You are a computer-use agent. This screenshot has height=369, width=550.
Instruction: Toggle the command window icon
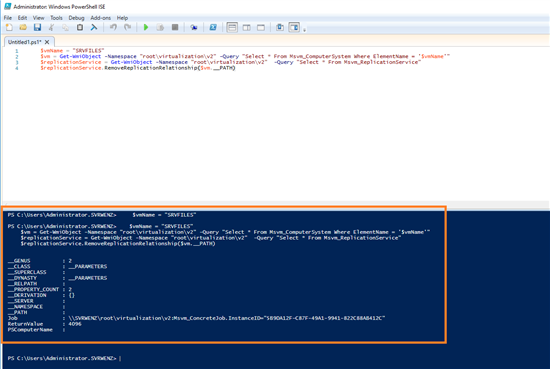tap(280, 27)
